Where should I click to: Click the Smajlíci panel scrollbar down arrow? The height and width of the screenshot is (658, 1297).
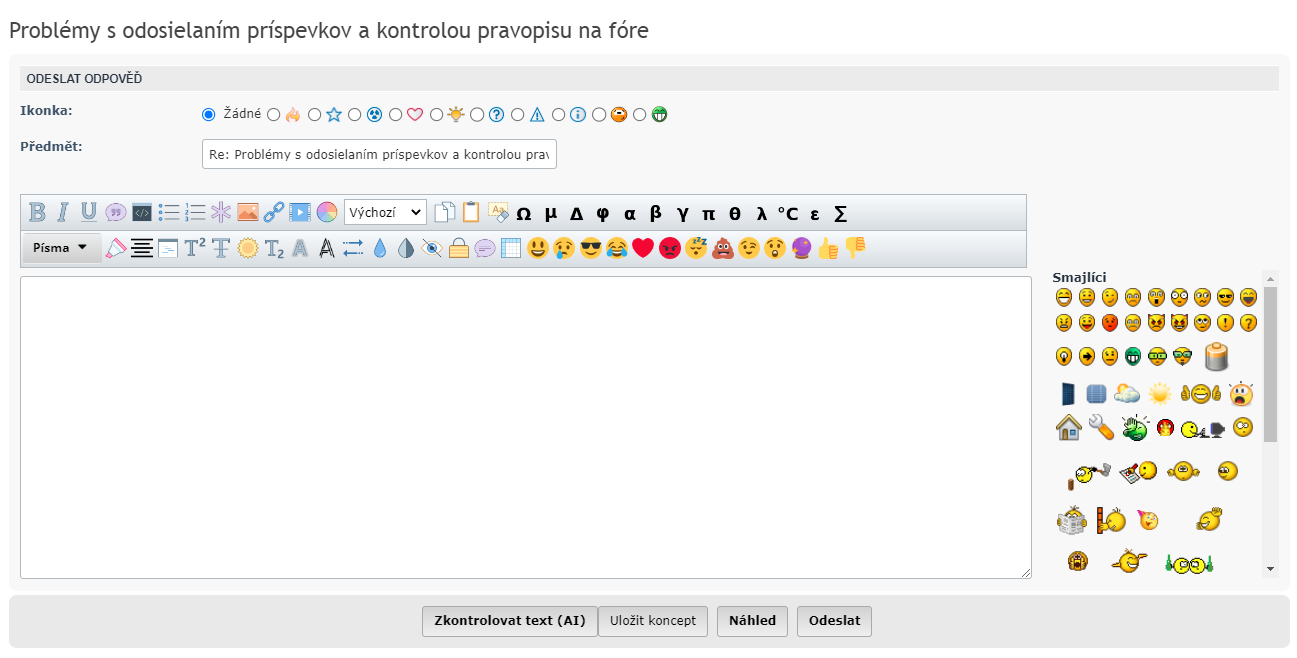(1271, 569)
